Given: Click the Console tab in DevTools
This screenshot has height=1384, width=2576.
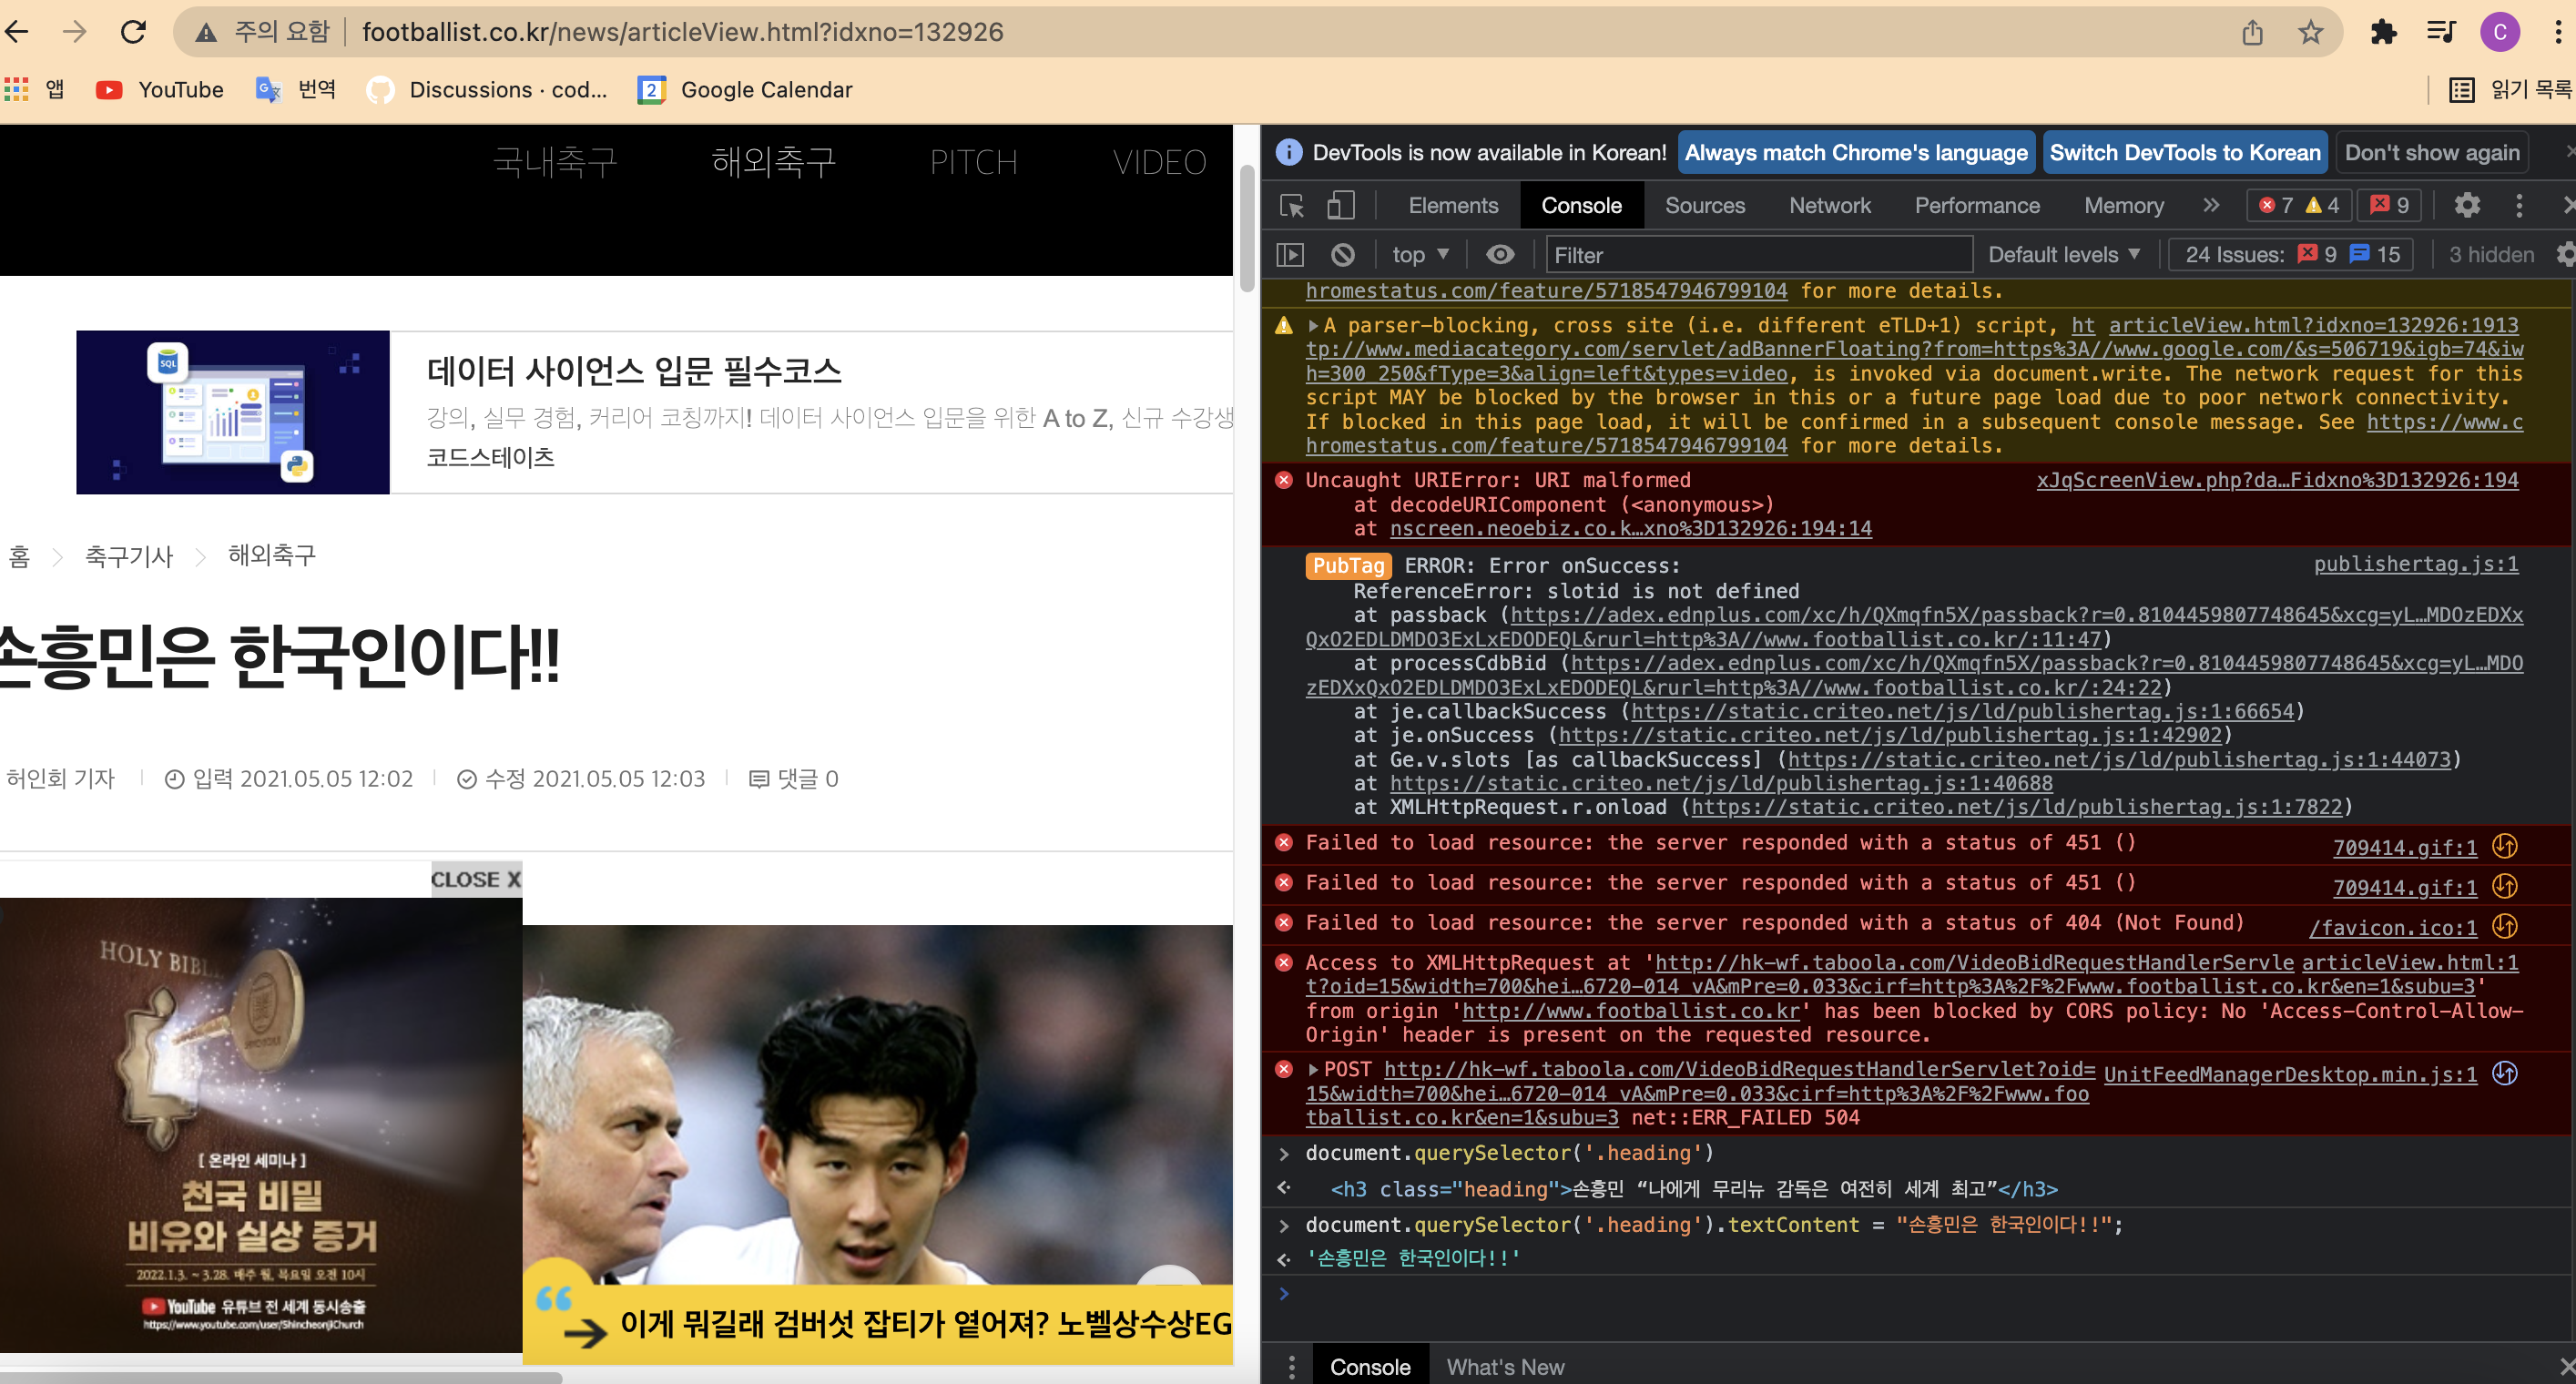Looking at the screenshot, I should [x=1578, y=207].
